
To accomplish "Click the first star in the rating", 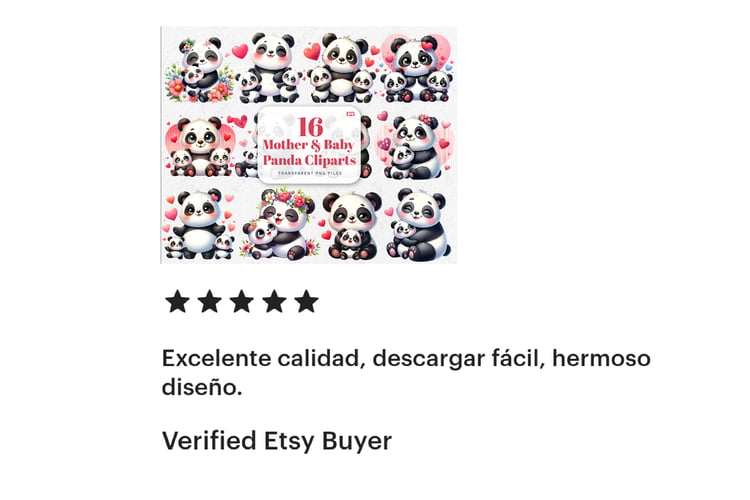I will point(177,301).
